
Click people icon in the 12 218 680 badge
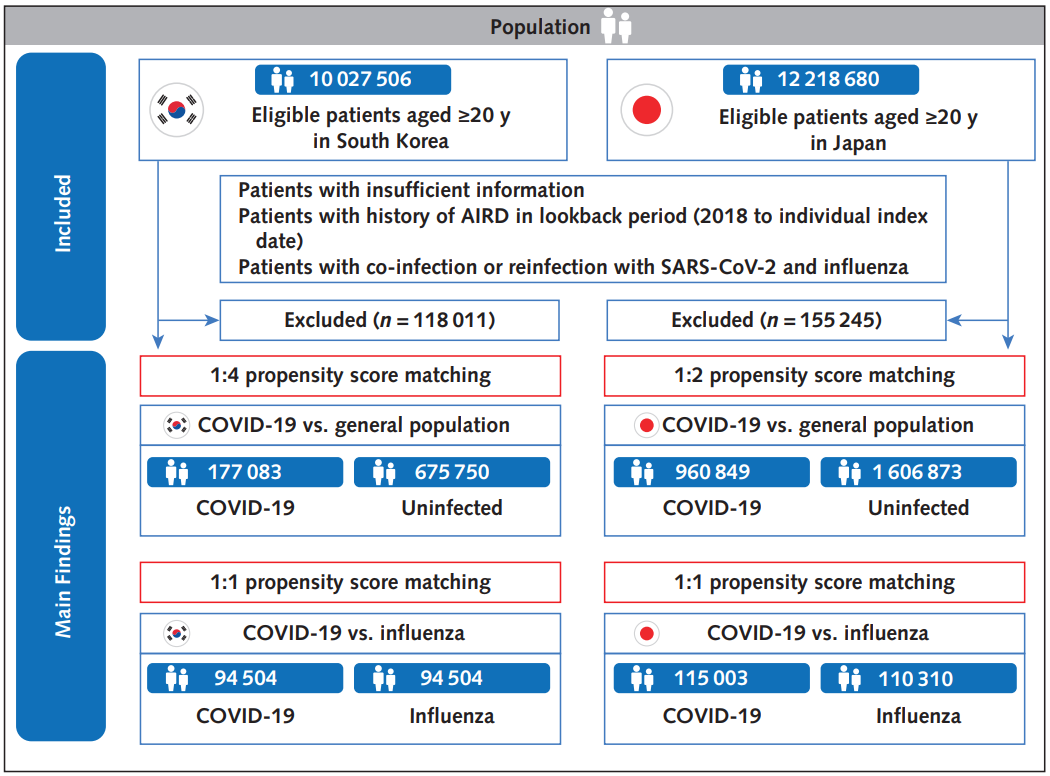pyautogui.click(x=751, y=80)
